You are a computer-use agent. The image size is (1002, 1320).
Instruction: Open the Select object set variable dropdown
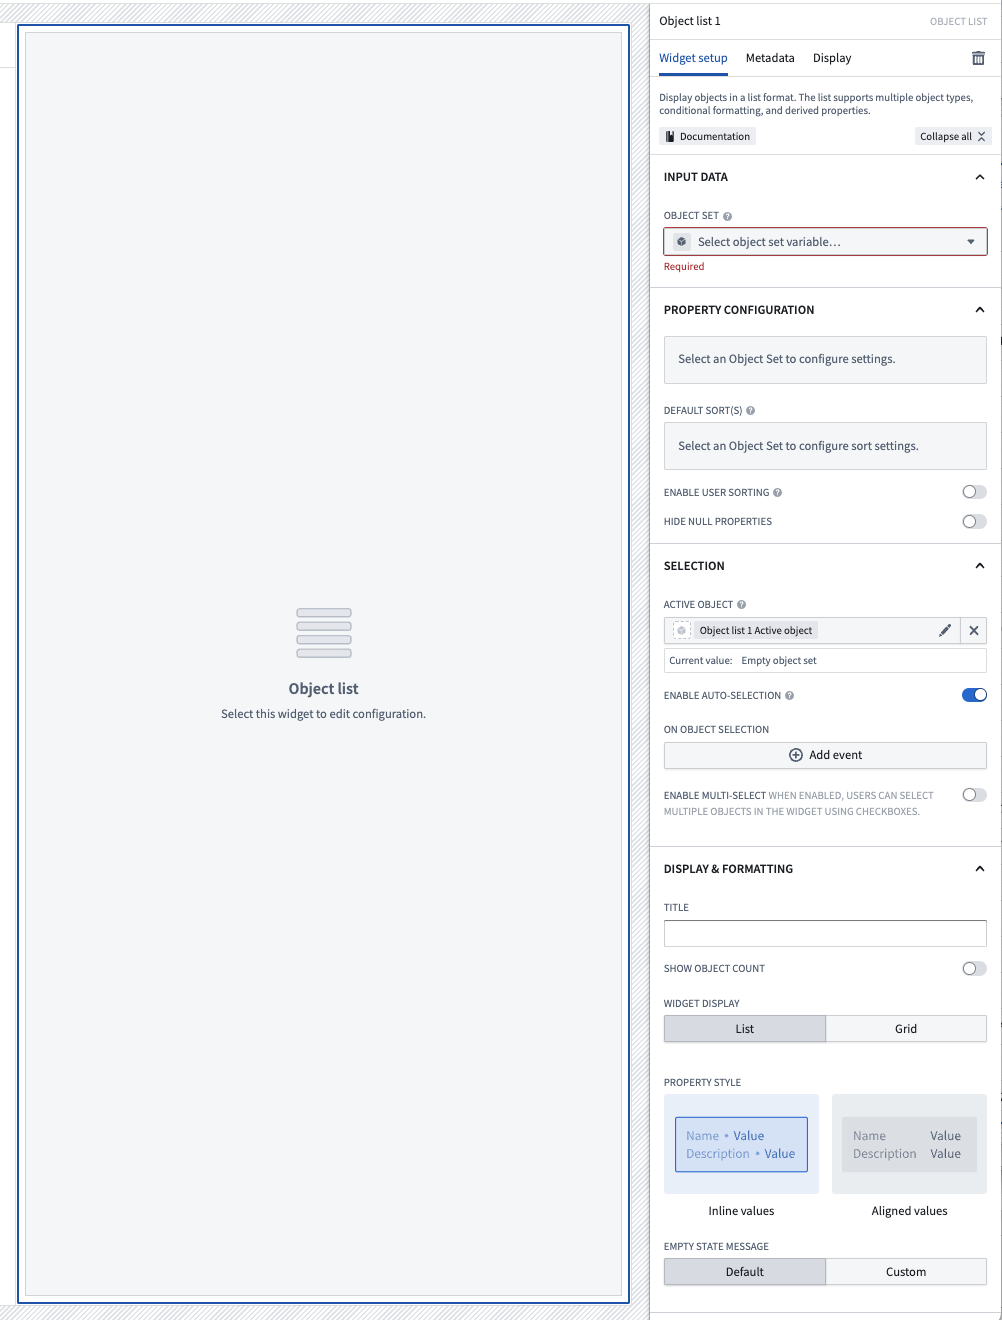click(825, 242)
